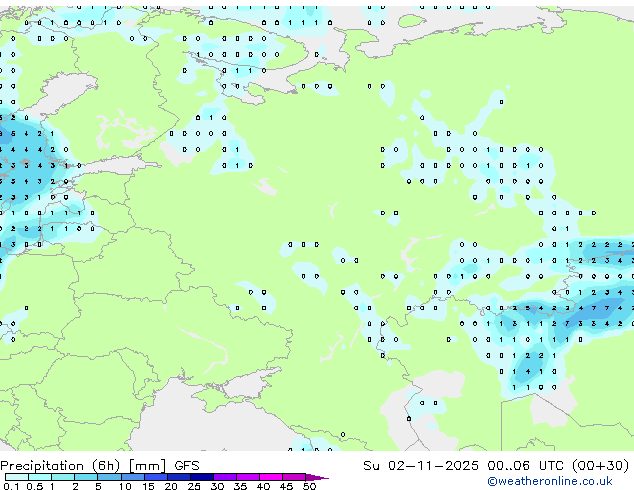The width and height of the screenshot is (634, 490).
Task: Select the 10–15 mm blue legend swatch
Action: tap(132, 477)
